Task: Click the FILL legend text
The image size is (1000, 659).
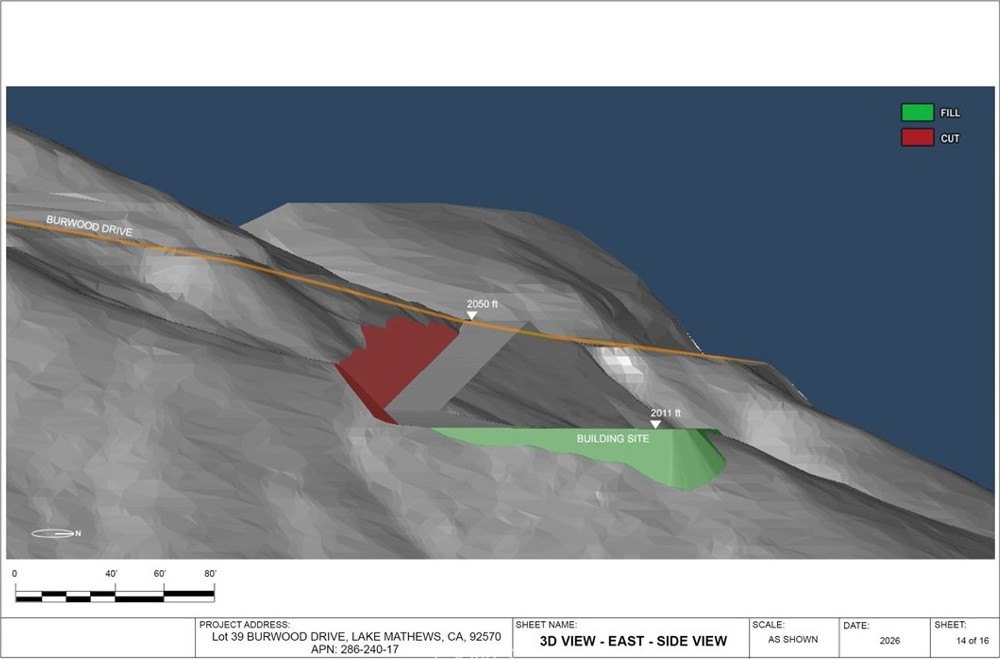Action: pyautogui.click(x=950, y=114)
